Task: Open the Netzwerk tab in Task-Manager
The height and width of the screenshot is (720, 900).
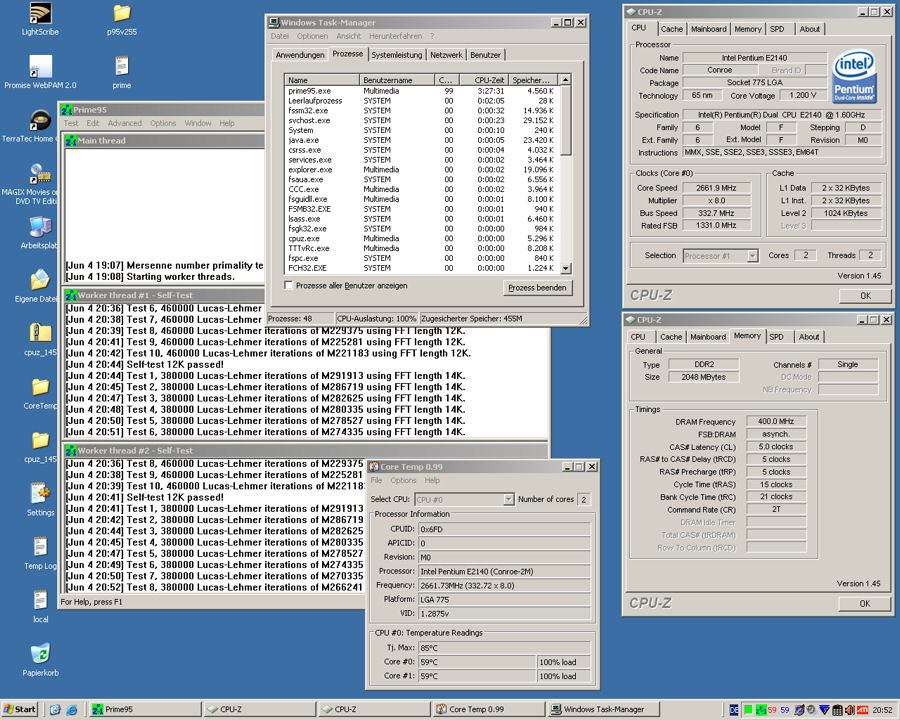Action: point(447,55)
